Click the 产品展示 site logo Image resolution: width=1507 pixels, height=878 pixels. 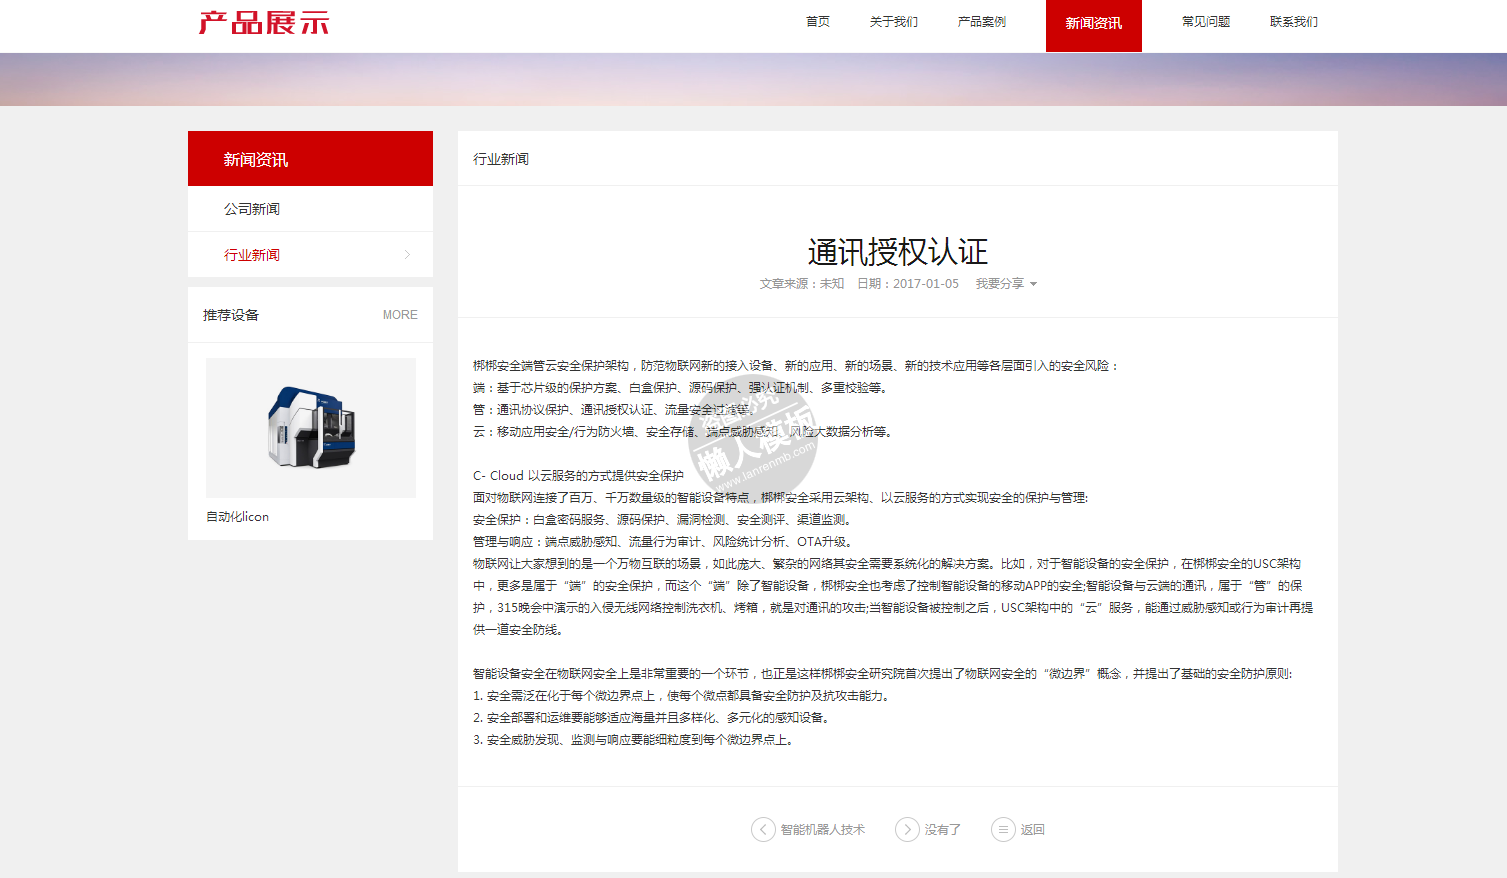[264, 23]
